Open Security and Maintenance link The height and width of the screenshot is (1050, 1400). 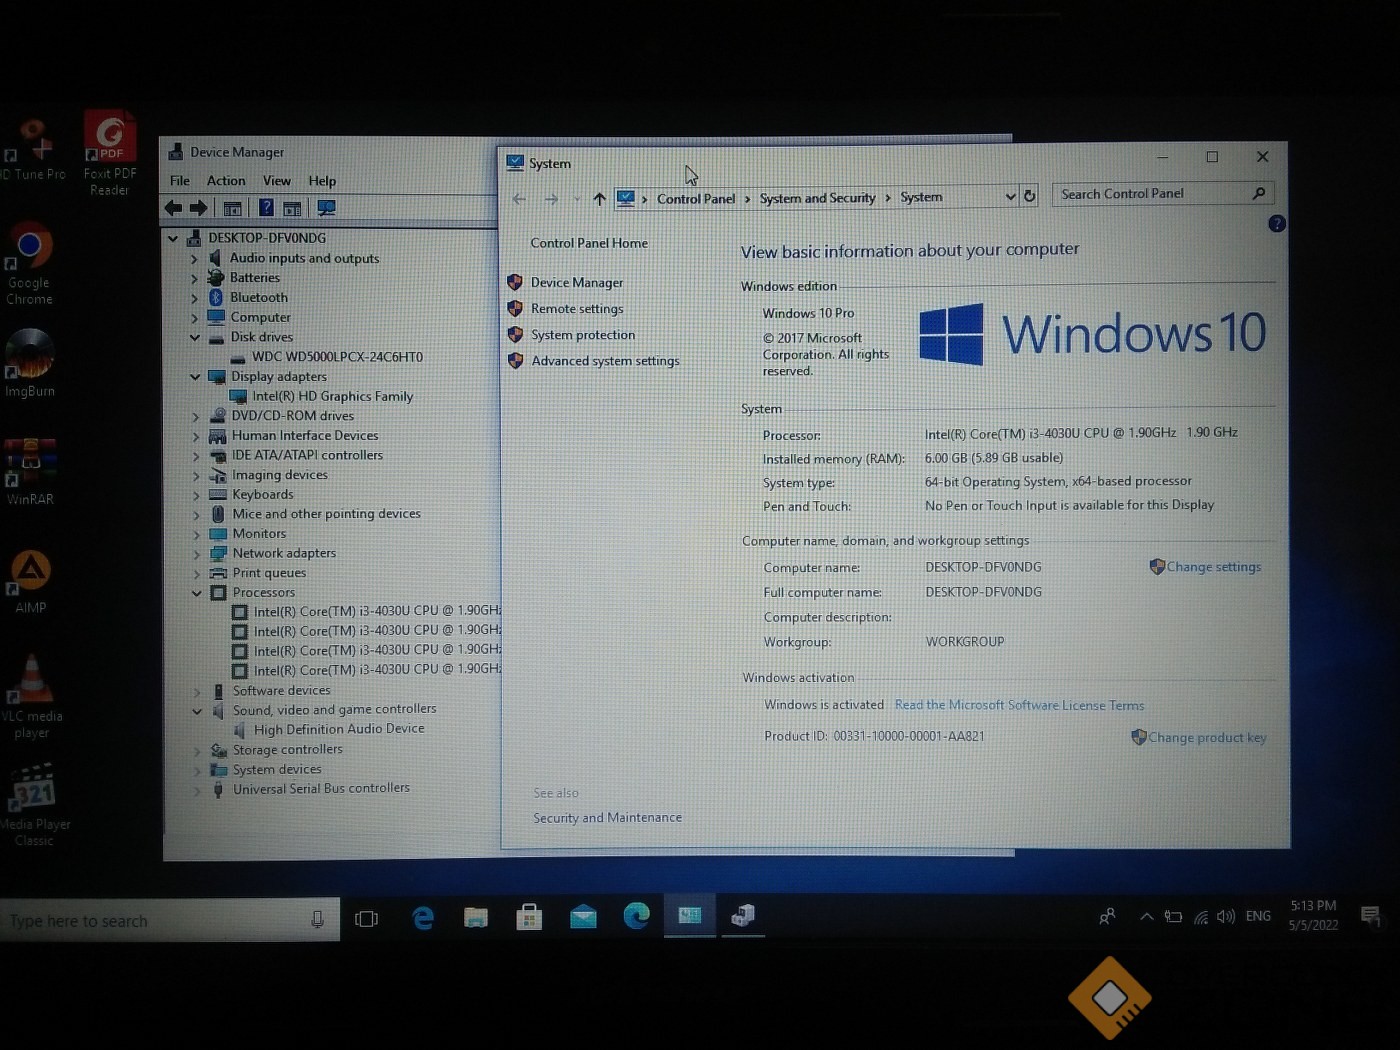coord(607,818)
